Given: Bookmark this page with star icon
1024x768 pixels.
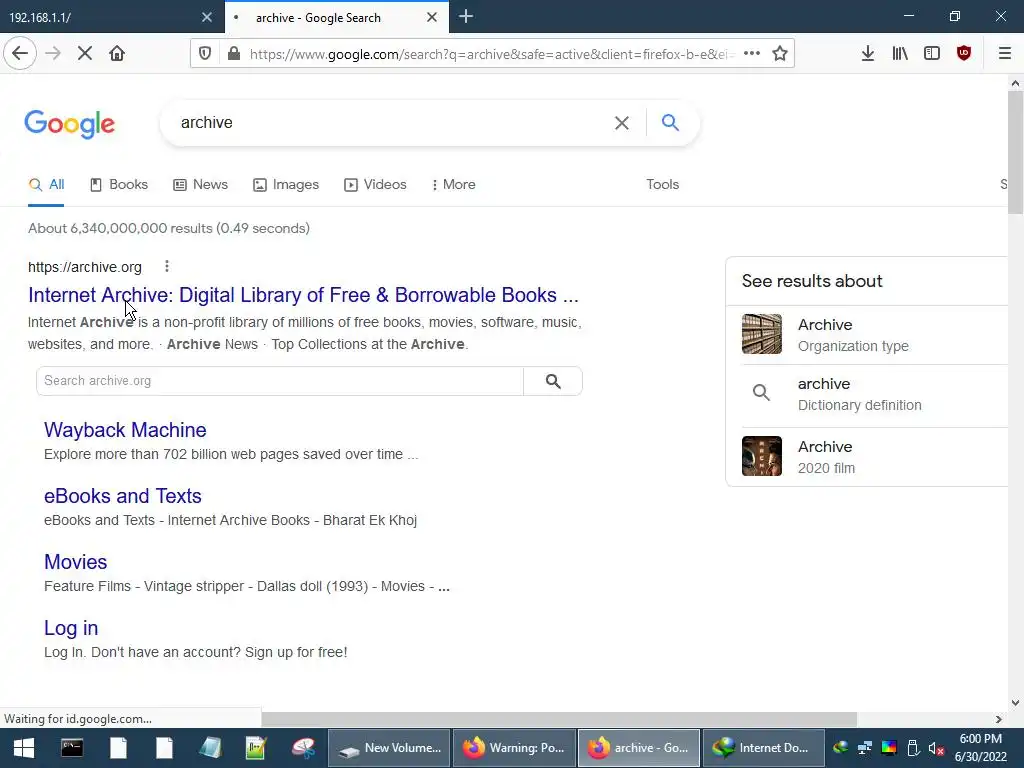Looking at the screenshot, I should 780,54.
